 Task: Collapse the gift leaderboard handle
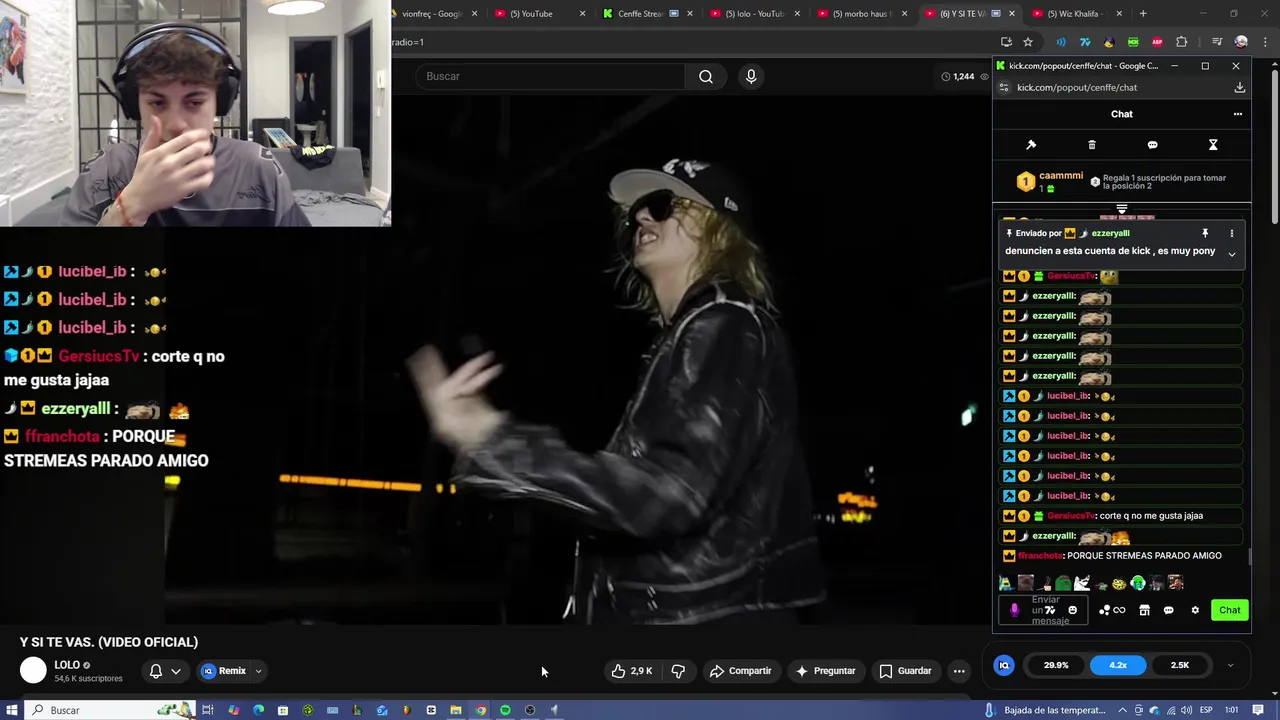coord(1122,209)
